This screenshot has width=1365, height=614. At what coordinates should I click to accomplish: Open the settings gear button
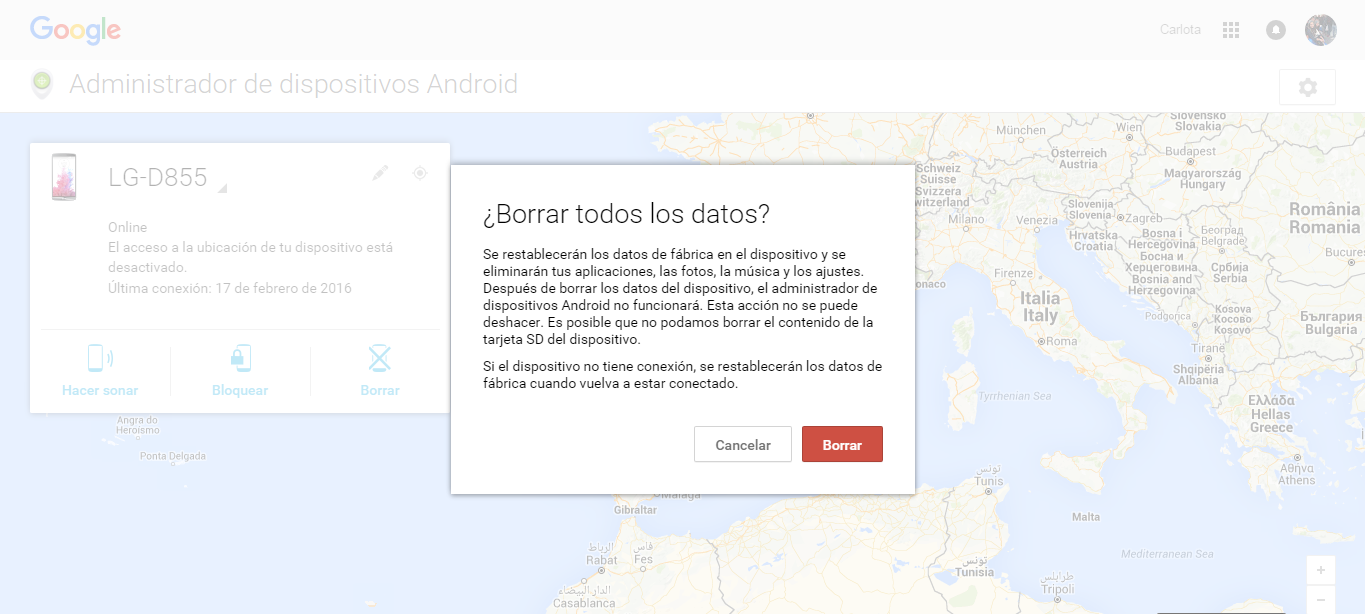click(x=1307, y=87)
